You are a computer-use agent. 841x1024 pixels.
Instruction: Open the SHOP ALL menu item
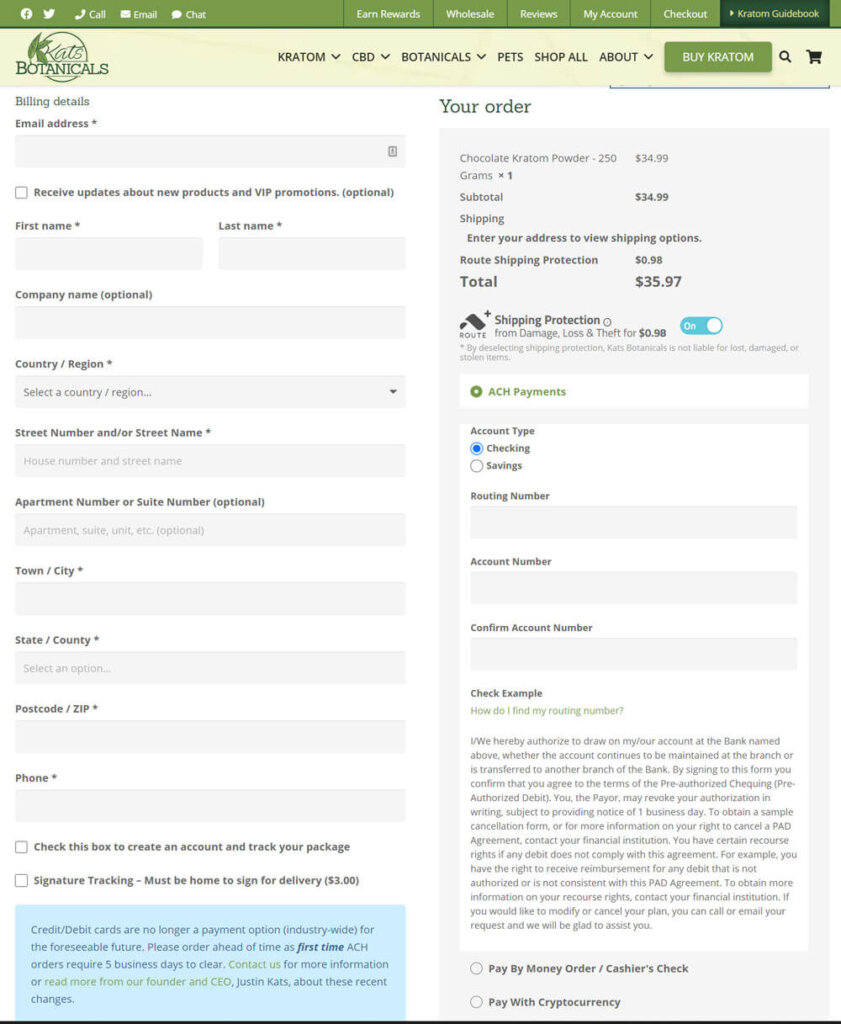pos(561,57)
